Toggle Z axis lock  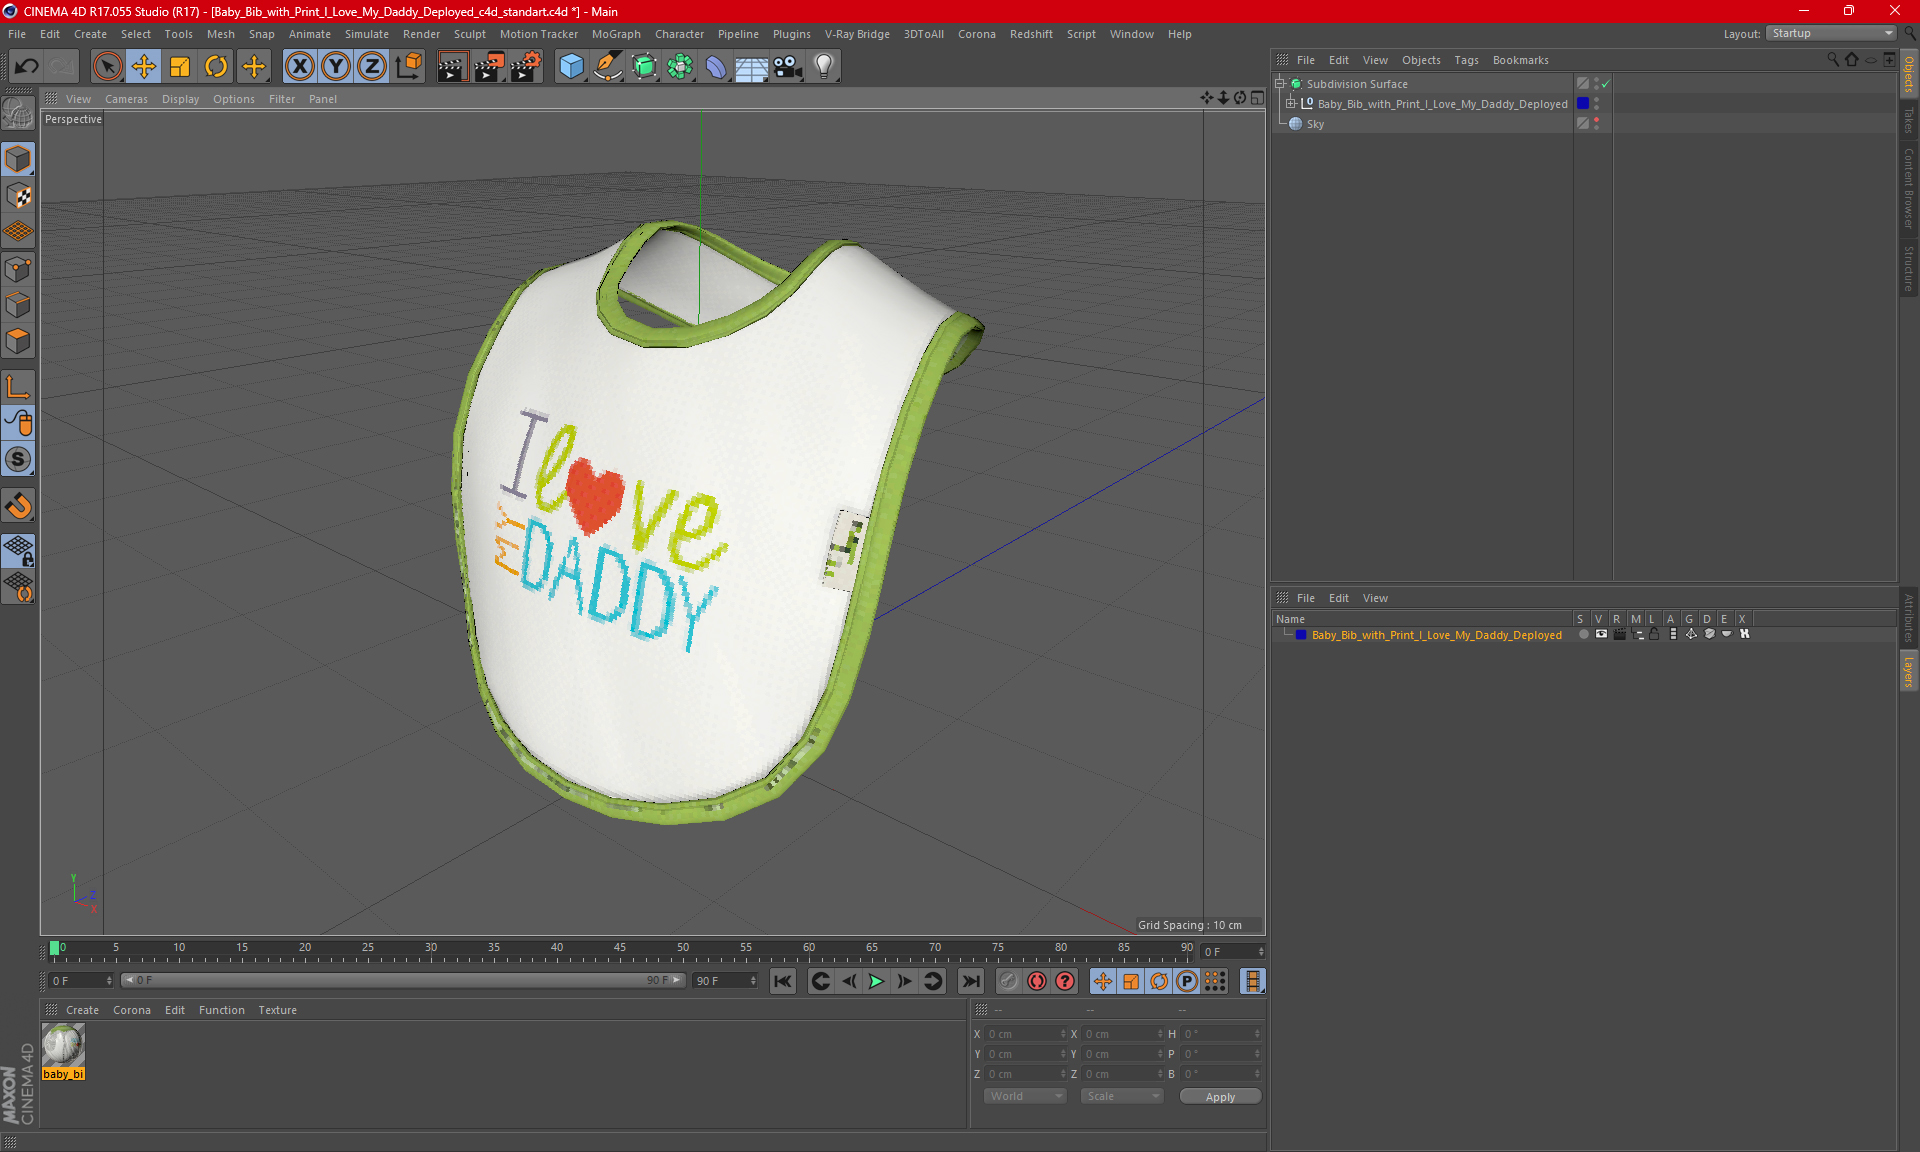(372, 67)
